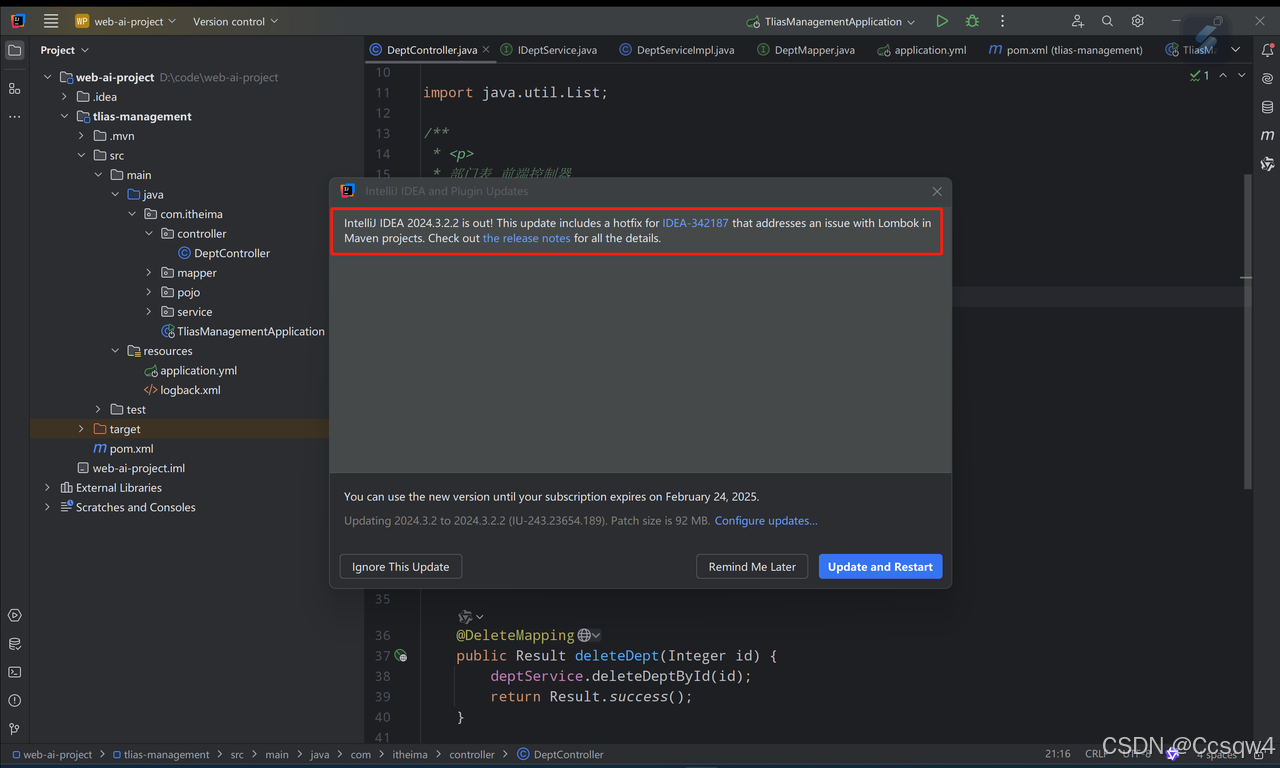Open web-ai-project project dropdown

(x=126, y=21)
